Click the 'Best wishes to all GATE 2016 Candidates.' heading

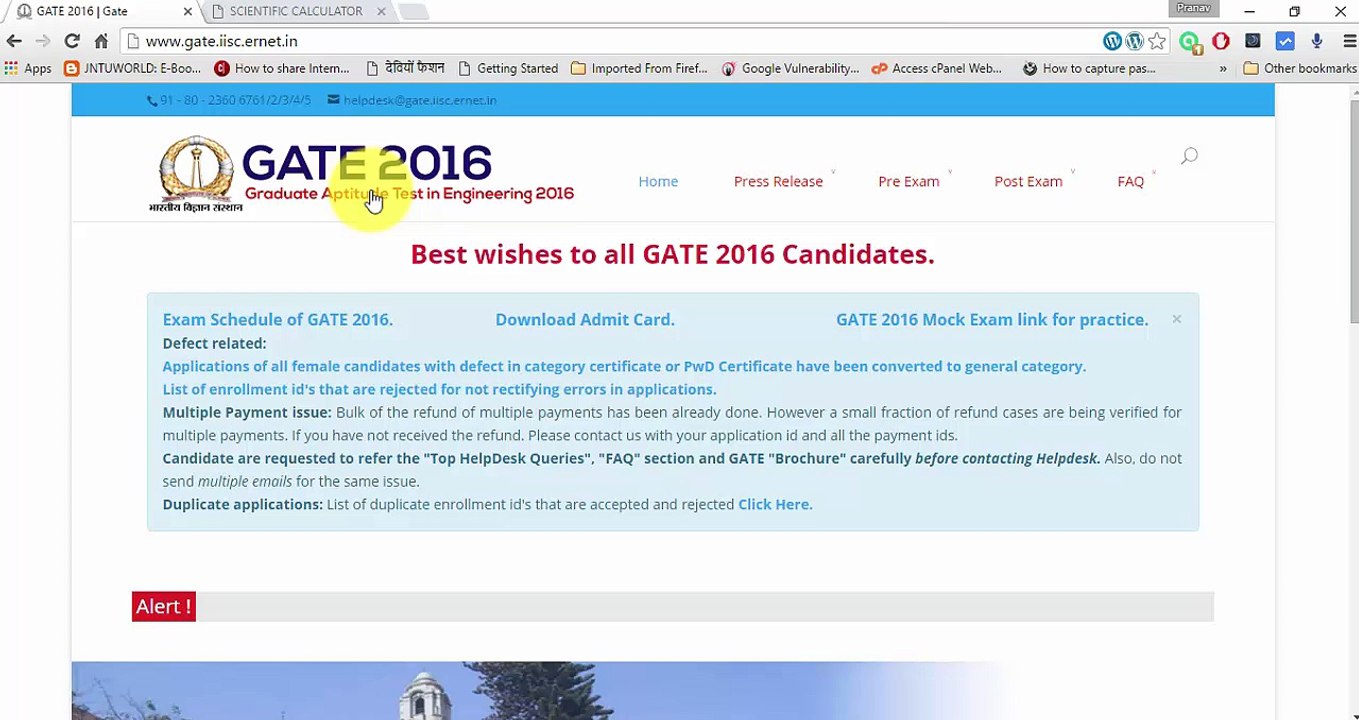[x=672, y=254]
